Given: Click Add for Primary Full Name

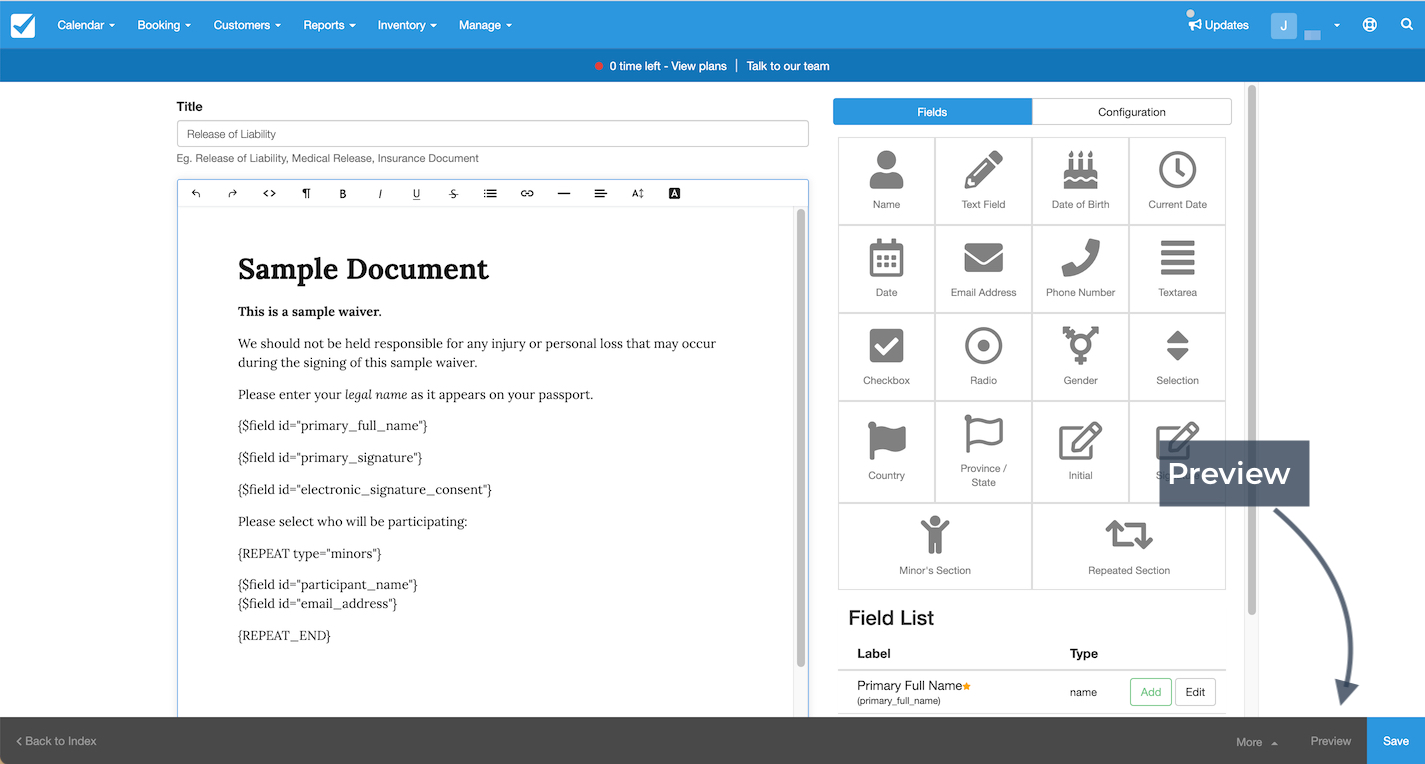Looking at the screenshot, I should [x=1151, y=692].
